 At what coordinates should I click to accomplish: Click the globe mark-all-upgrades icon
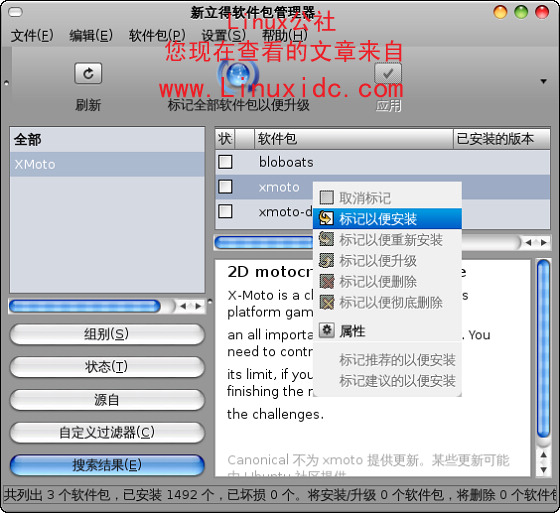click(x=238, y=74)
